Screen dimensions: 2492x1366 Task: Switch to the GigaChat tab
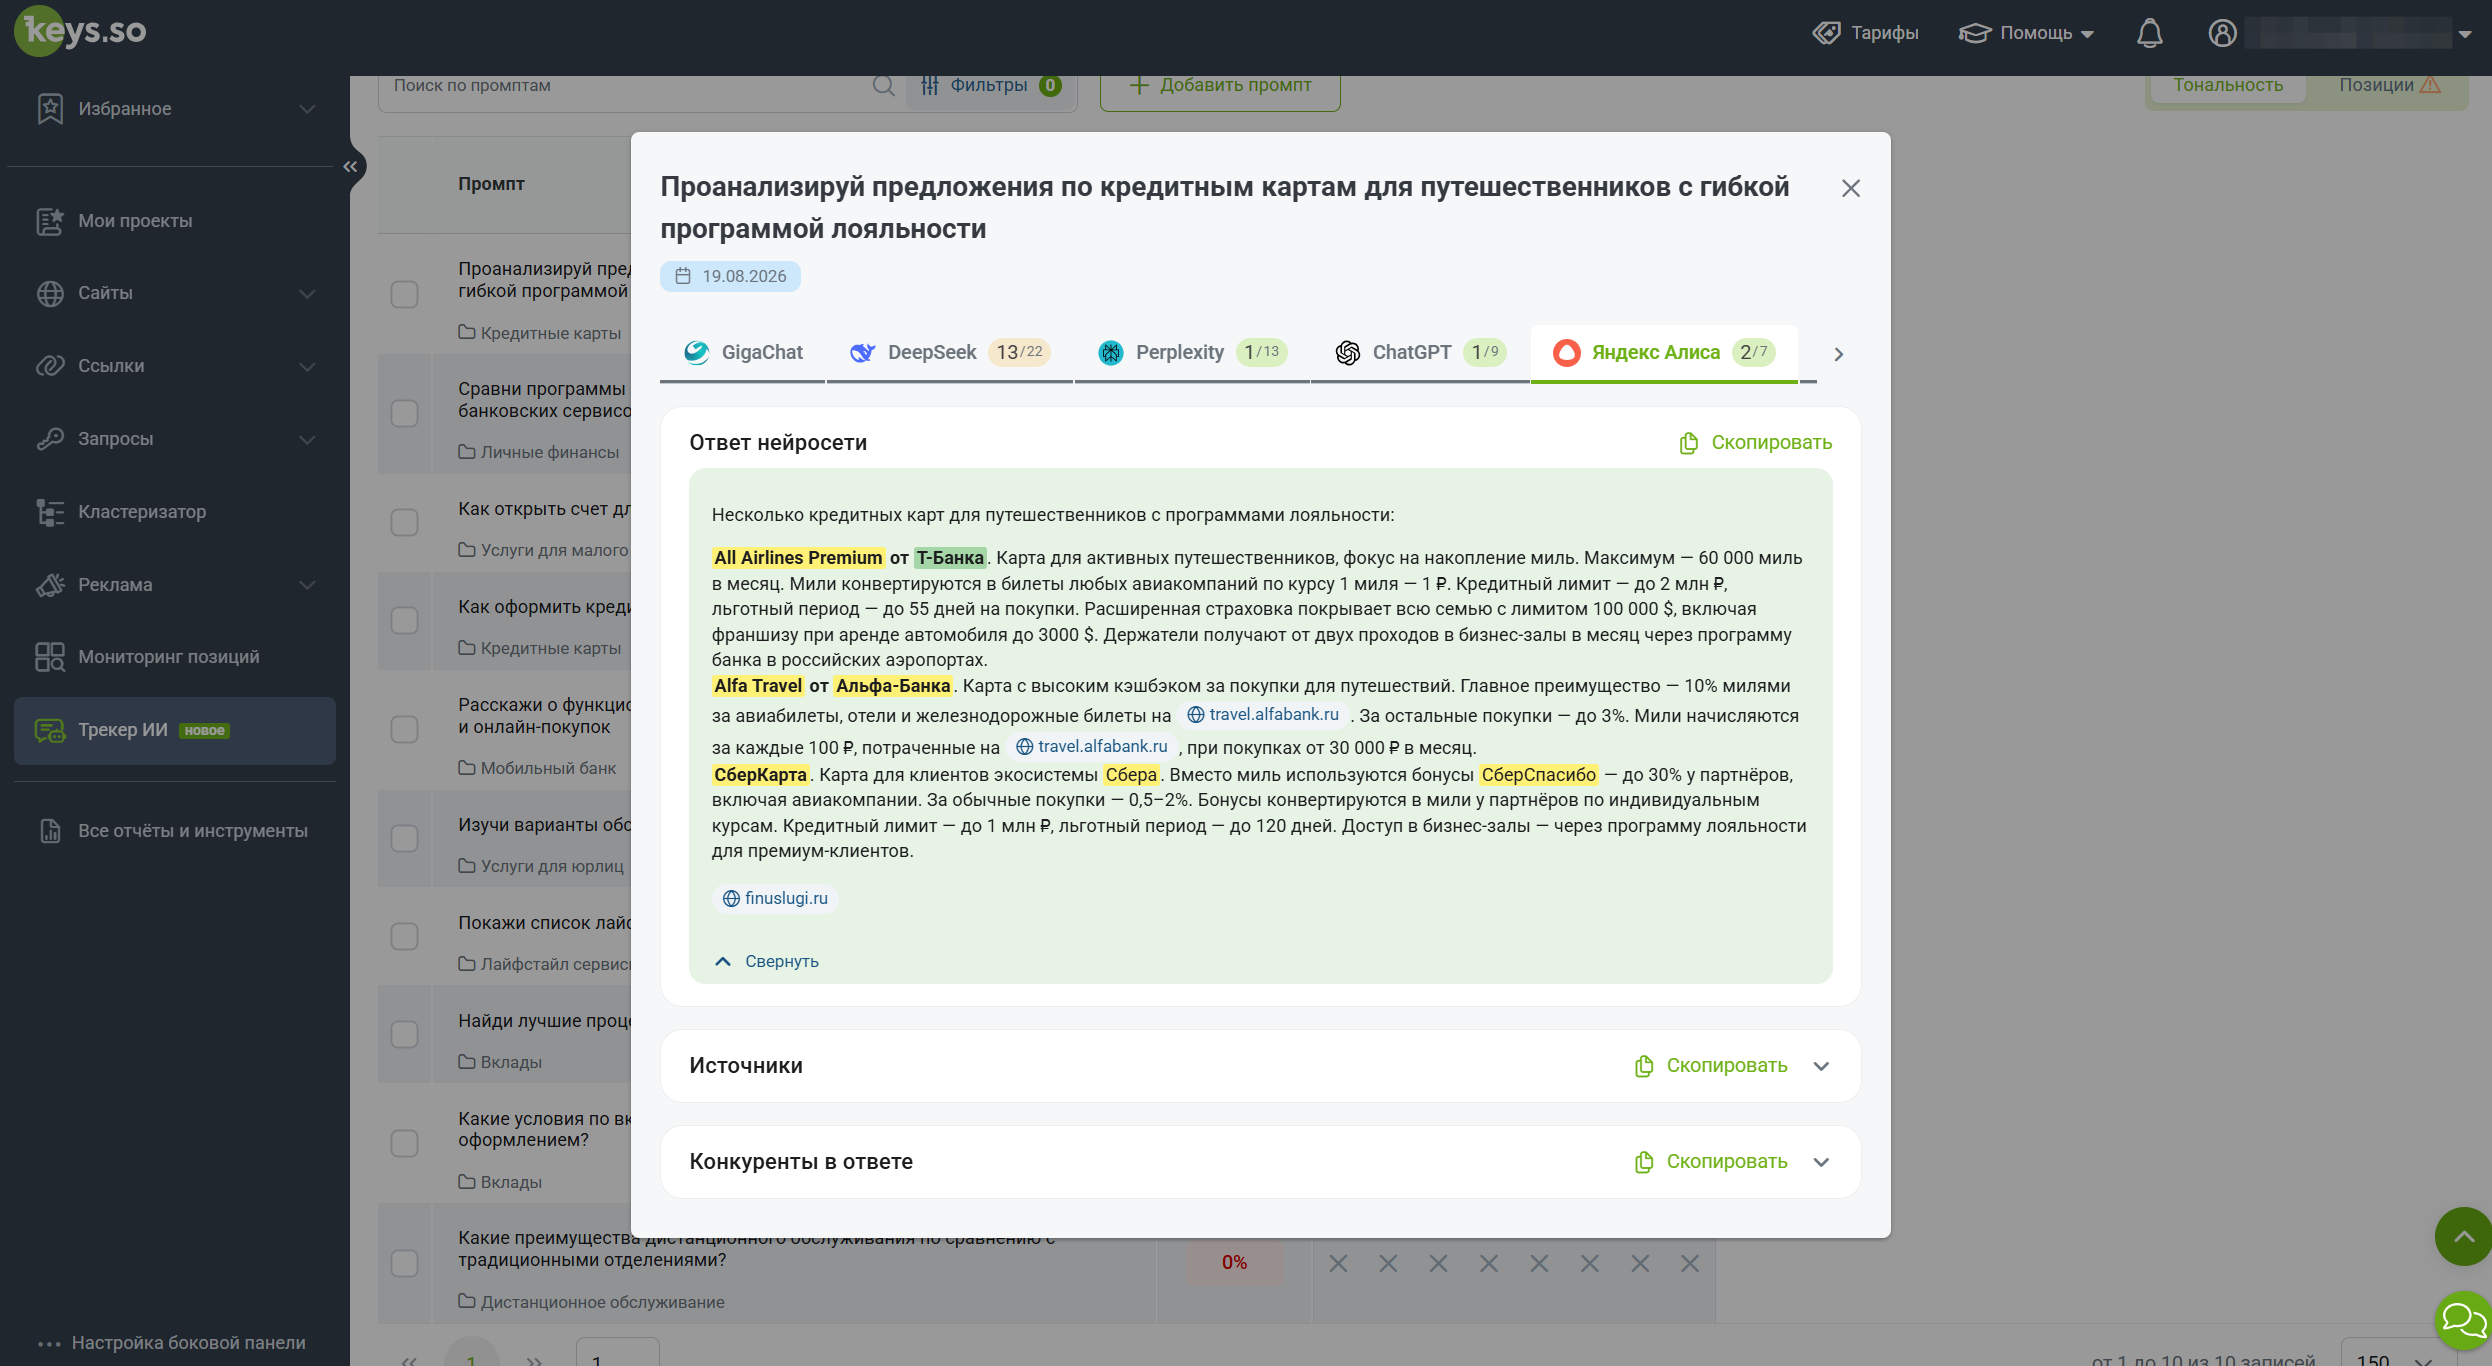pos(743,353)
